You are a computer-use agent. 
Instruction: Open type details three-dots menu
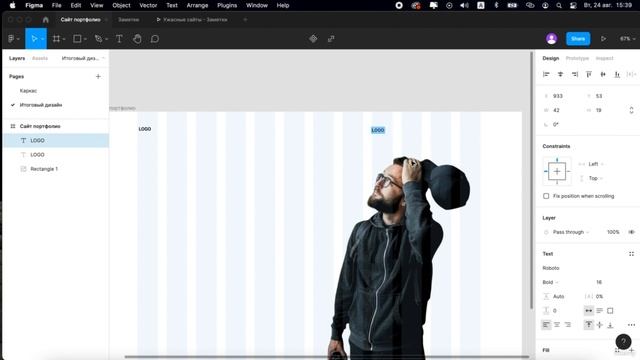click(631, 325)
